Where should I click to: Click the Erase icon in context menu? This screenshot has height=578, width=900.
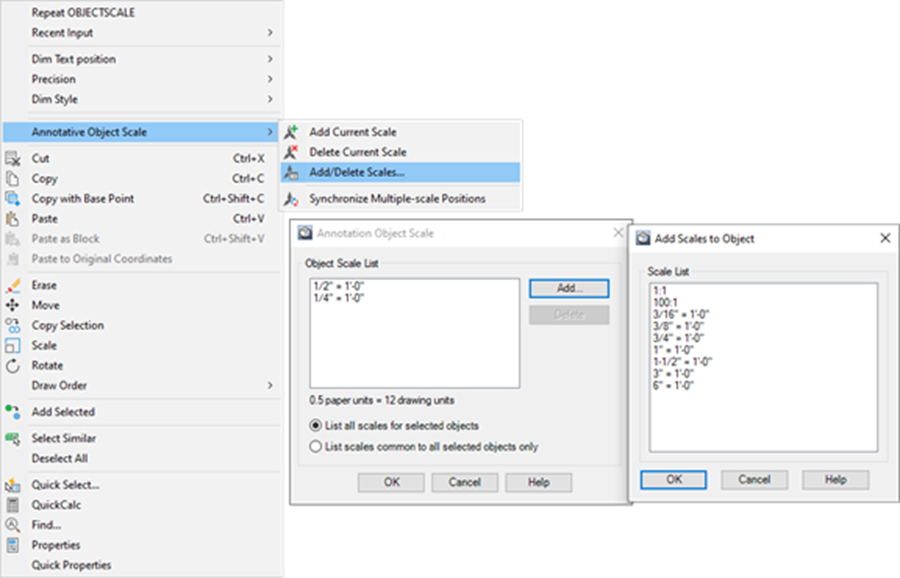coord(13,285)
